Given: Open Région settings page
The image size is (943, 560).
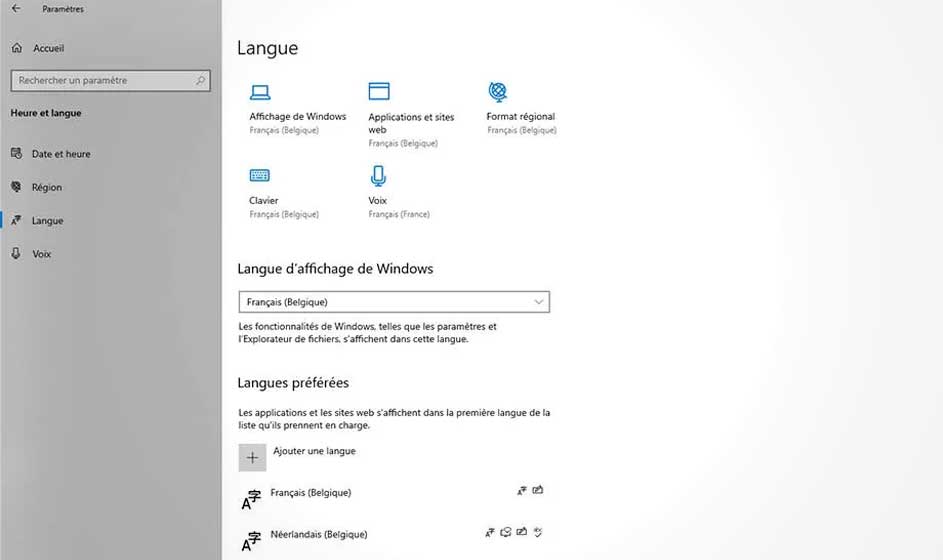Looking at the screenshot, I should (x=47, y=187).
